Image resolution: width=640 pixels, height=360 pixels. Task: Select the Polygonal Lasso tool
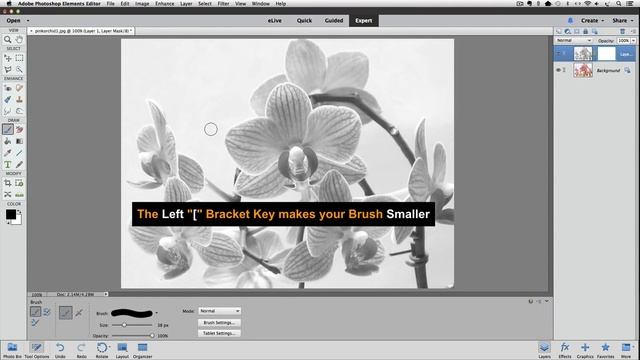click(x=7, y=69)
